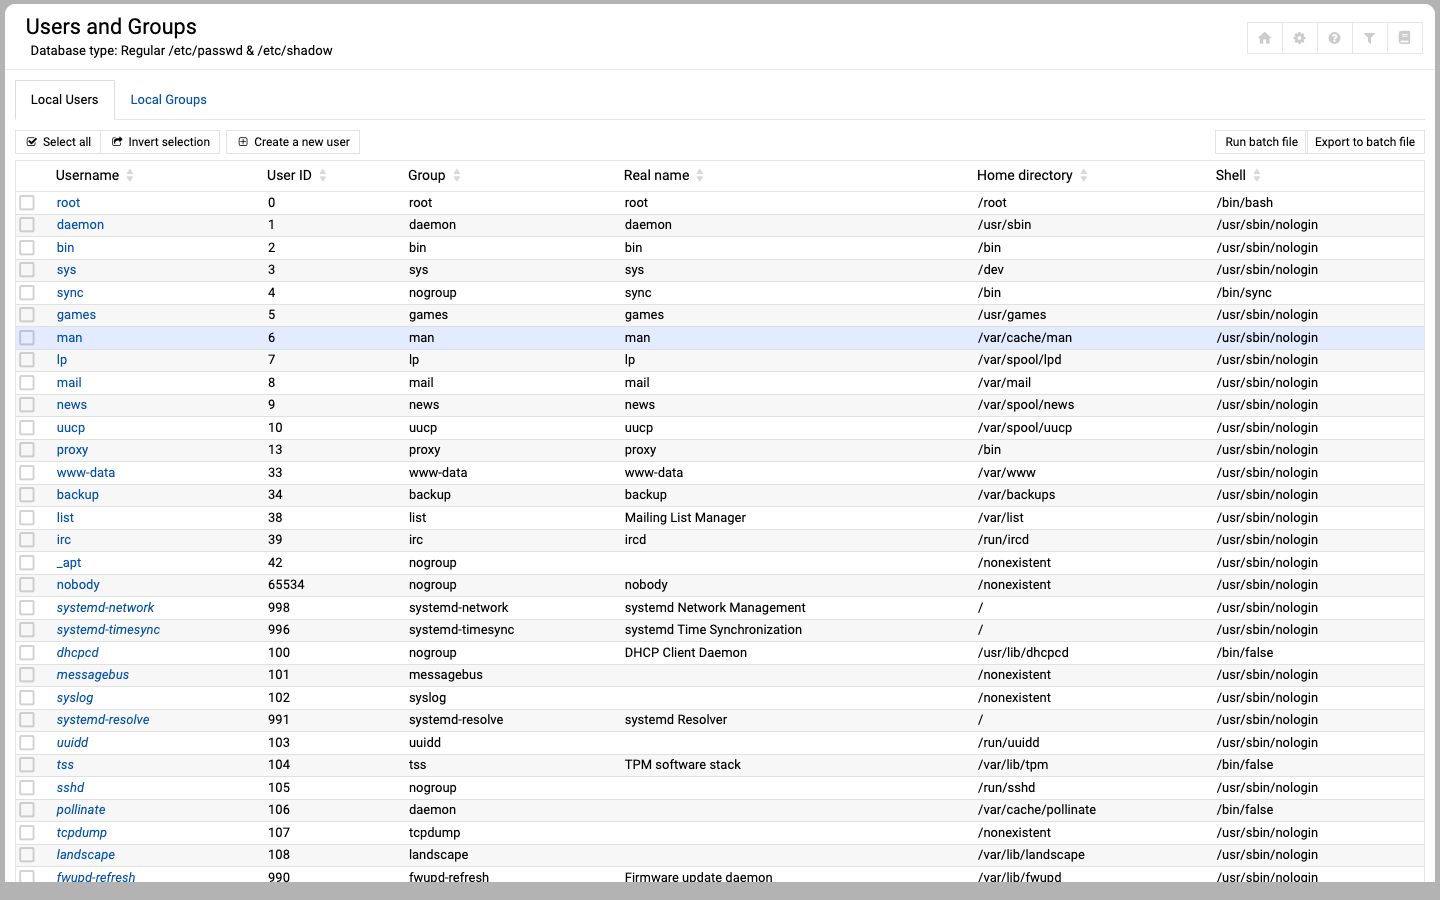This screenshot has width=1440, height=900.
Task: Select the Local Users tab
Action: point(64,100)
